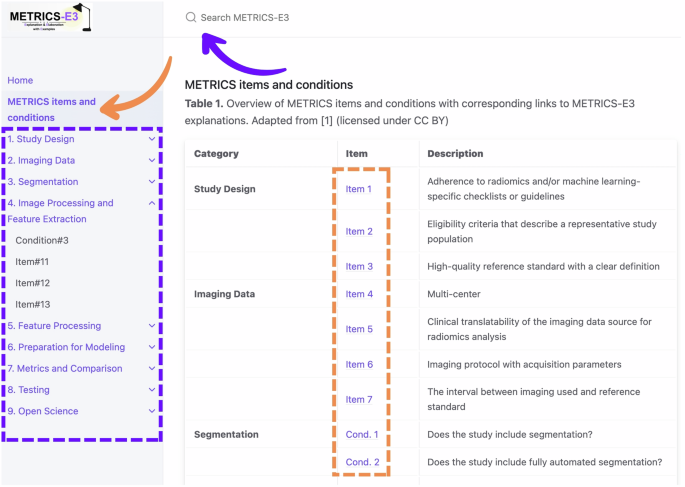Image resolution: width=685 pixels, height=487 pixels.
Task: Collapse Image Processing and Feature Extraction
Action: click(152, 203)
